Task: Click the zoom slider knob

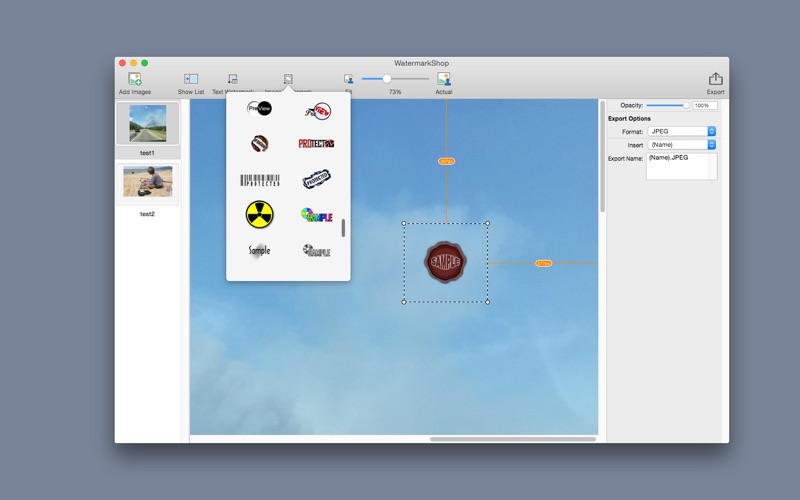Action: [387, 79]
